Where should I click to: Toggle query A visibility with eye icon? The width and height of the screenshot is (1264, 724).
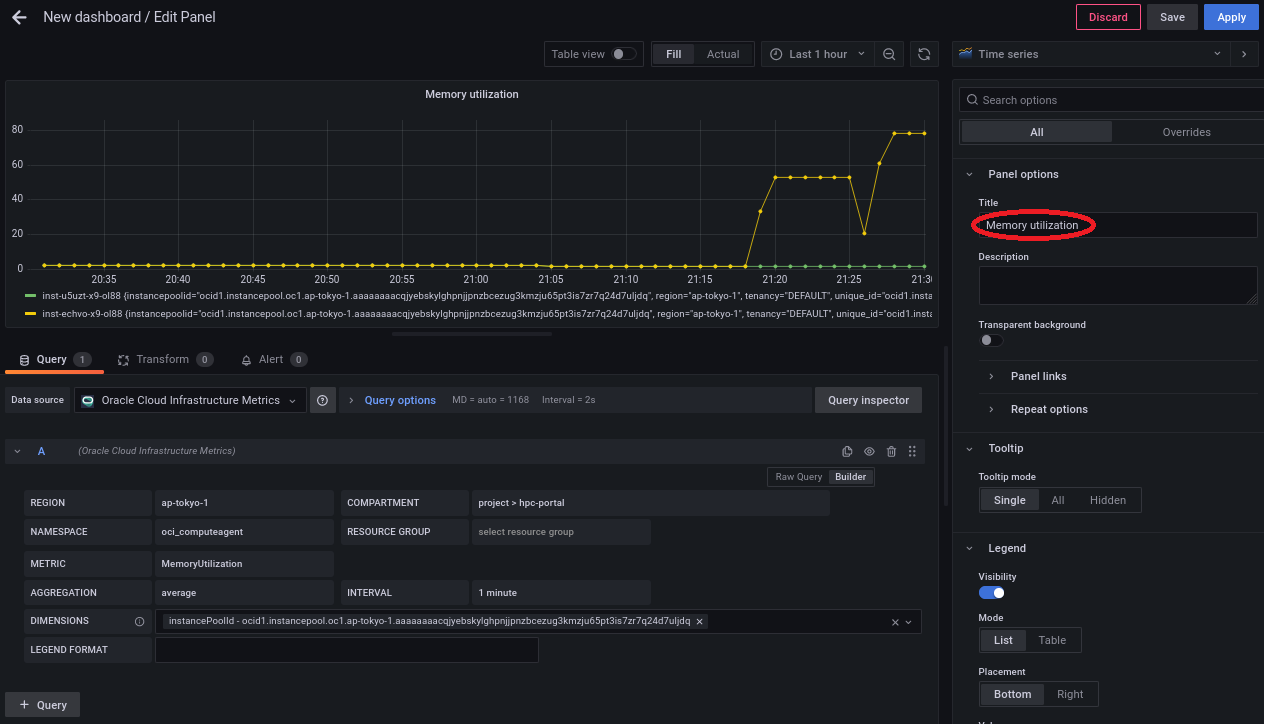(869, 452)
